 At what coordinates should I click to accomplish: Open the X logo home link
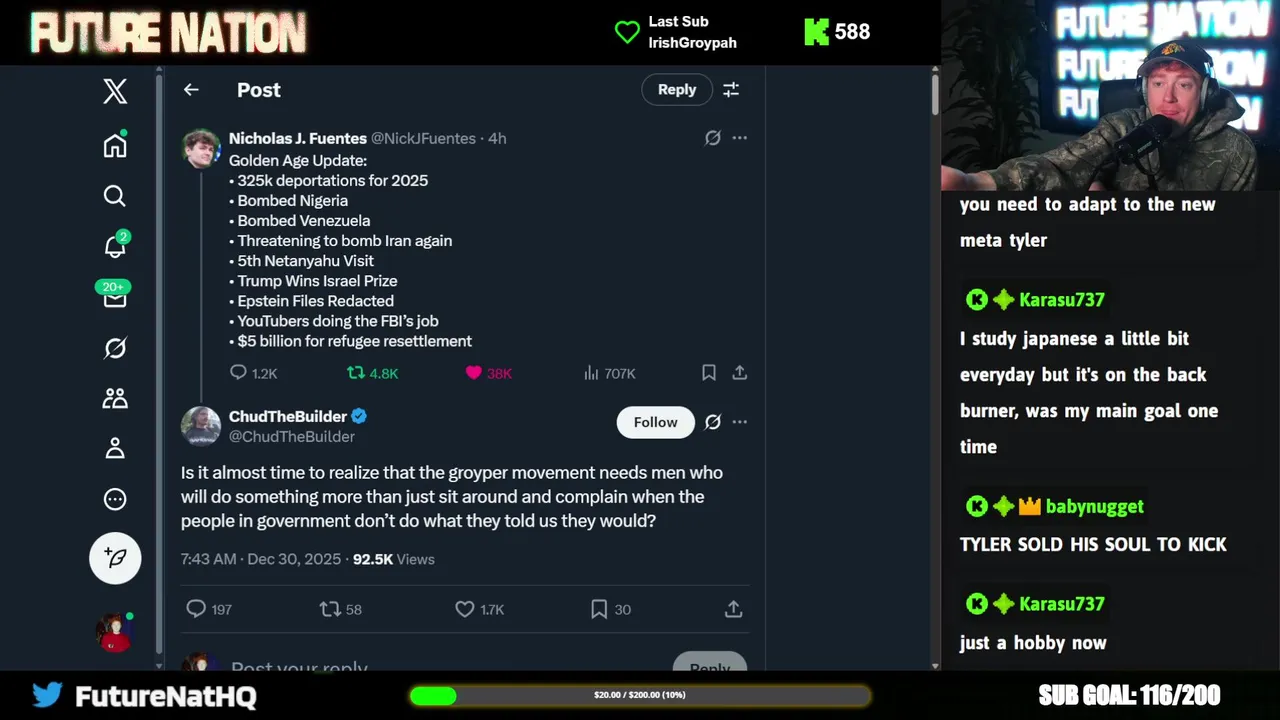click(115, 91)
